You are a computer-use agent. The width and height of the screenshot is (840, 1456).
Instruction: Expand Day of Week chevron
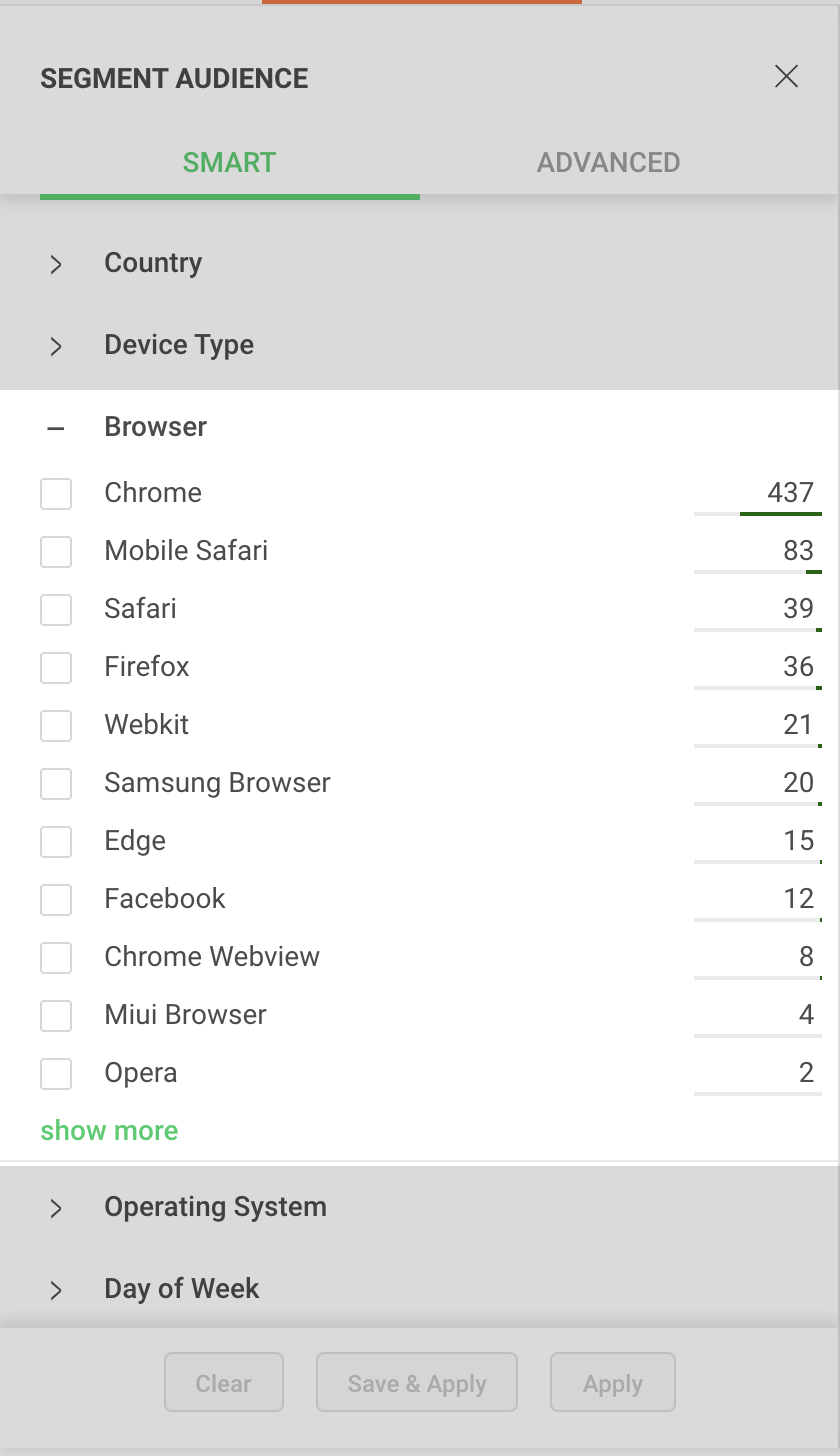[x=56, y=1290]
